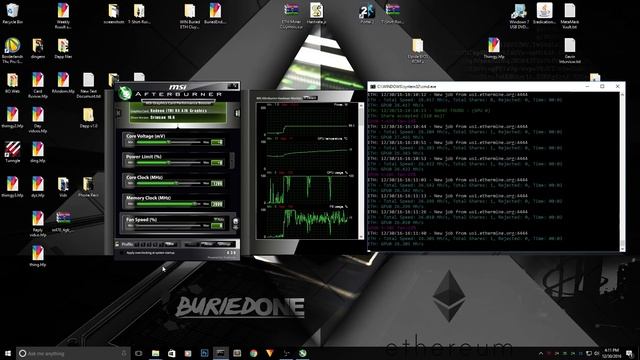Screen dimensions: 640x360
Task: Open Afterburner Settings
Action: coord(224,244)
